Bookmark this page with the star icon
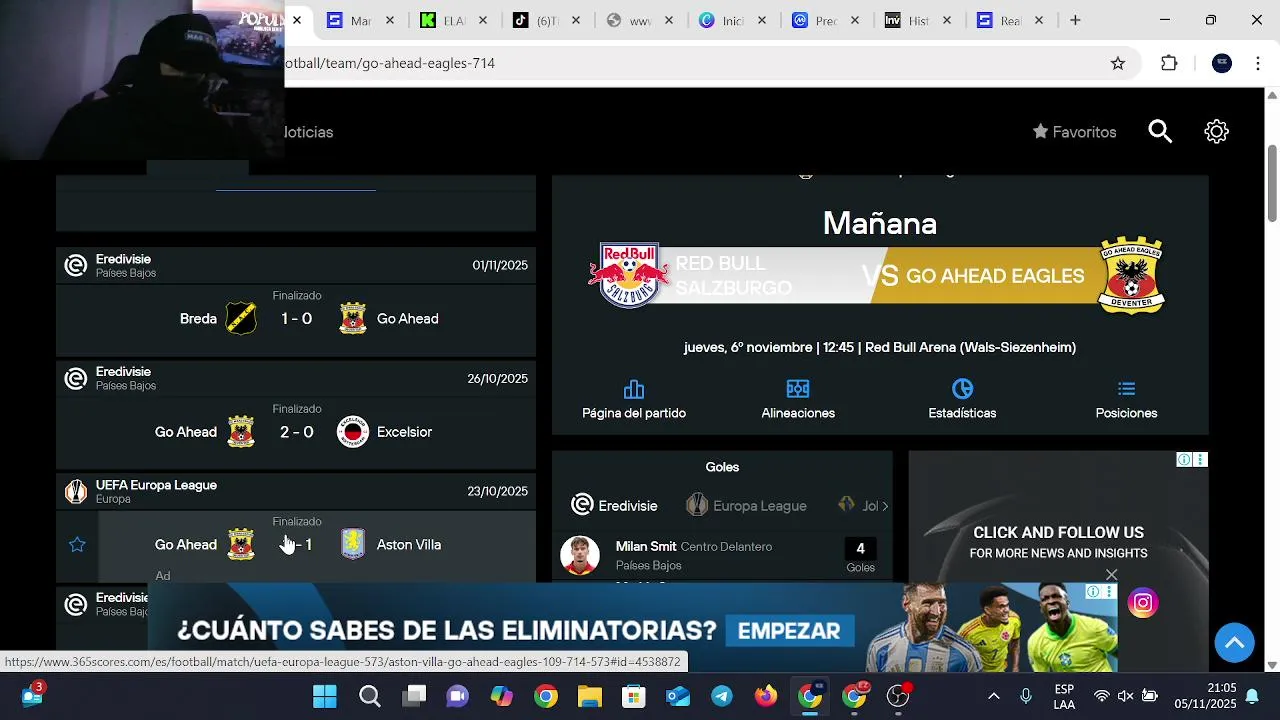1280x720 pixels. [x=1118, y=63]
